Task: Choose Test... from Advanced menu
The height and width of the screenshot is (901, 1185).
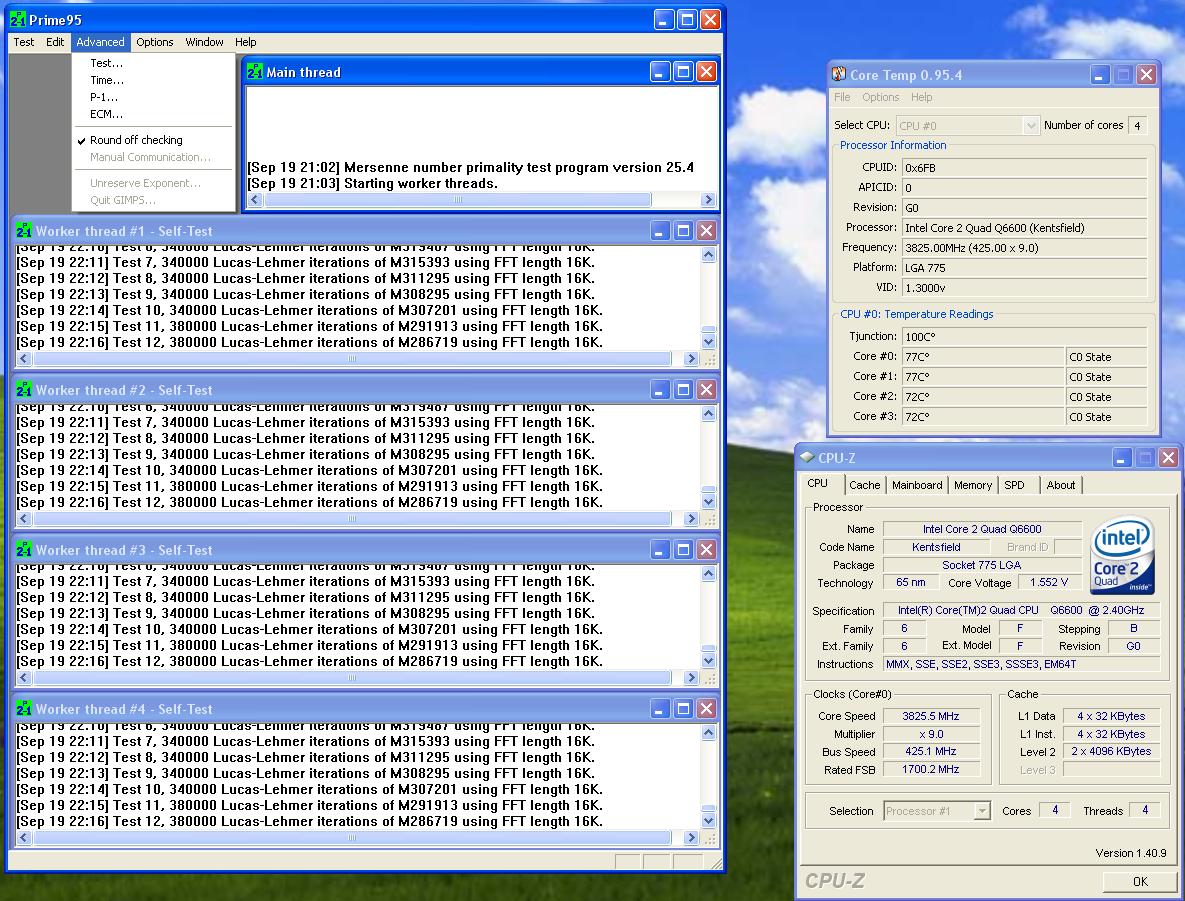Action: [x=107, y=63]
